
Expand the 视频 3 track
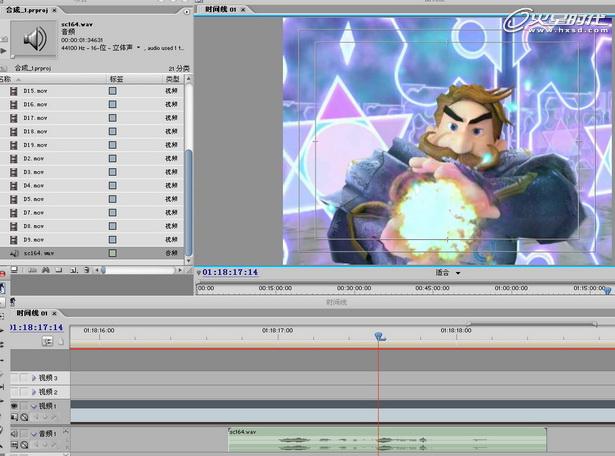tap(34, 378)
